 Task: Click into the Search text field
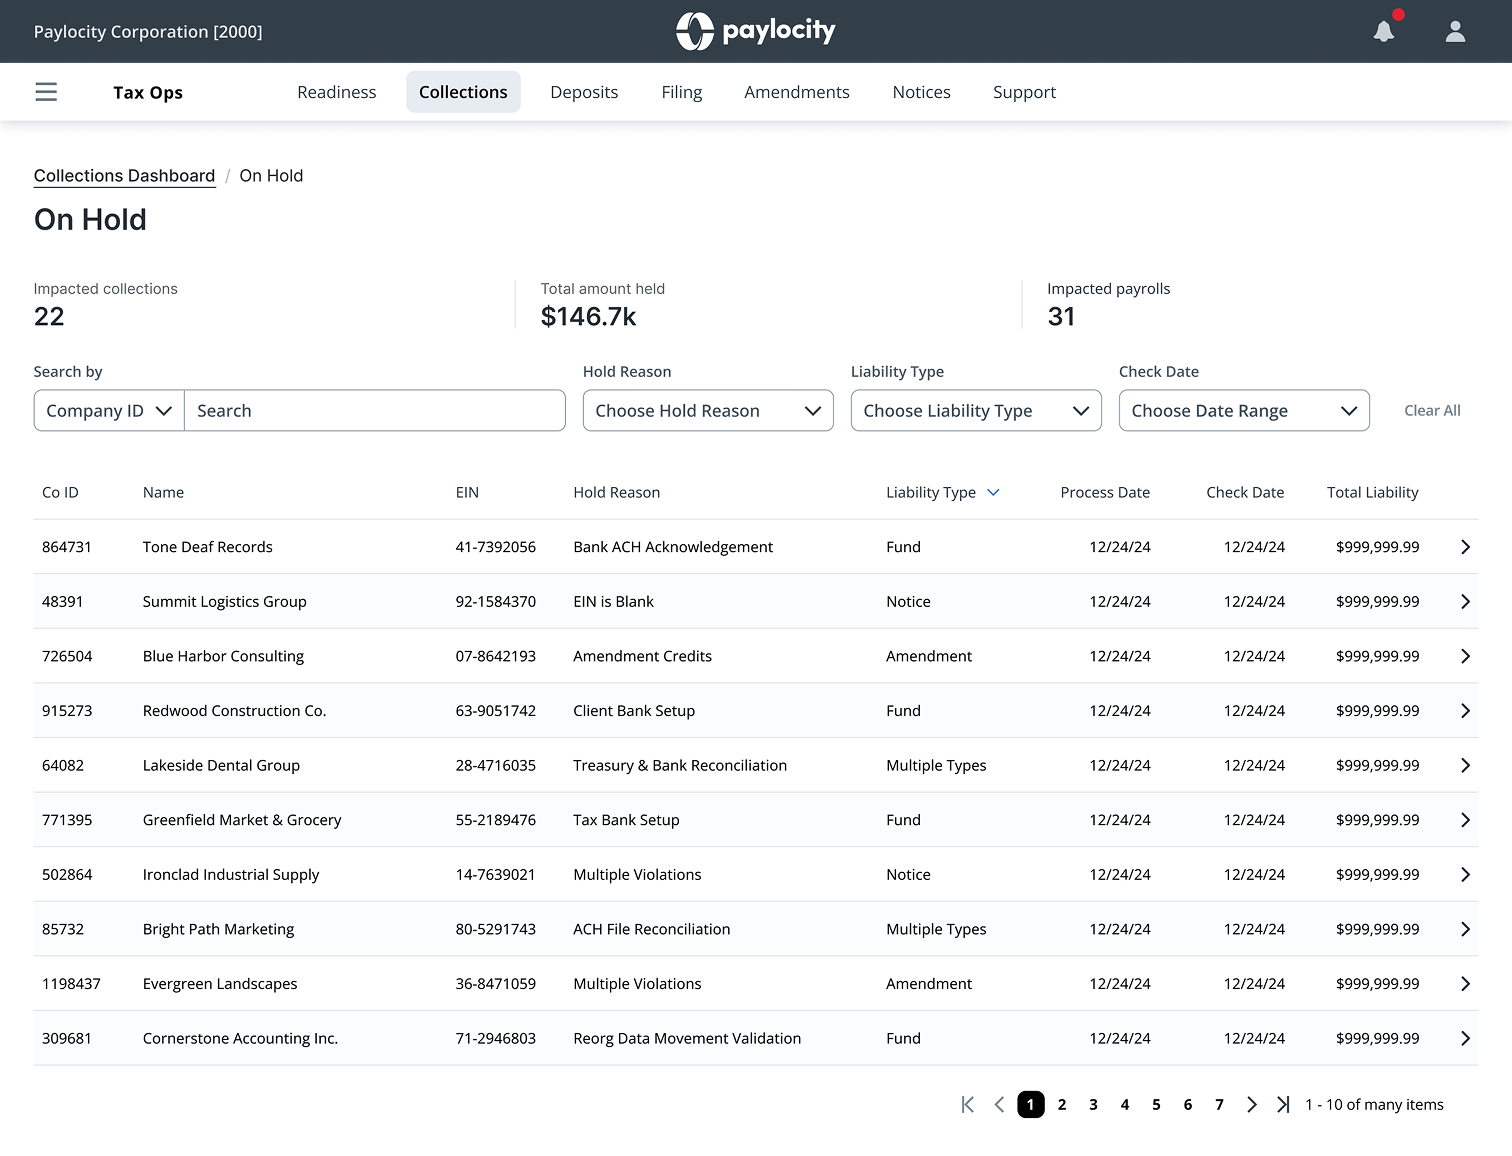tap(375, 411)
